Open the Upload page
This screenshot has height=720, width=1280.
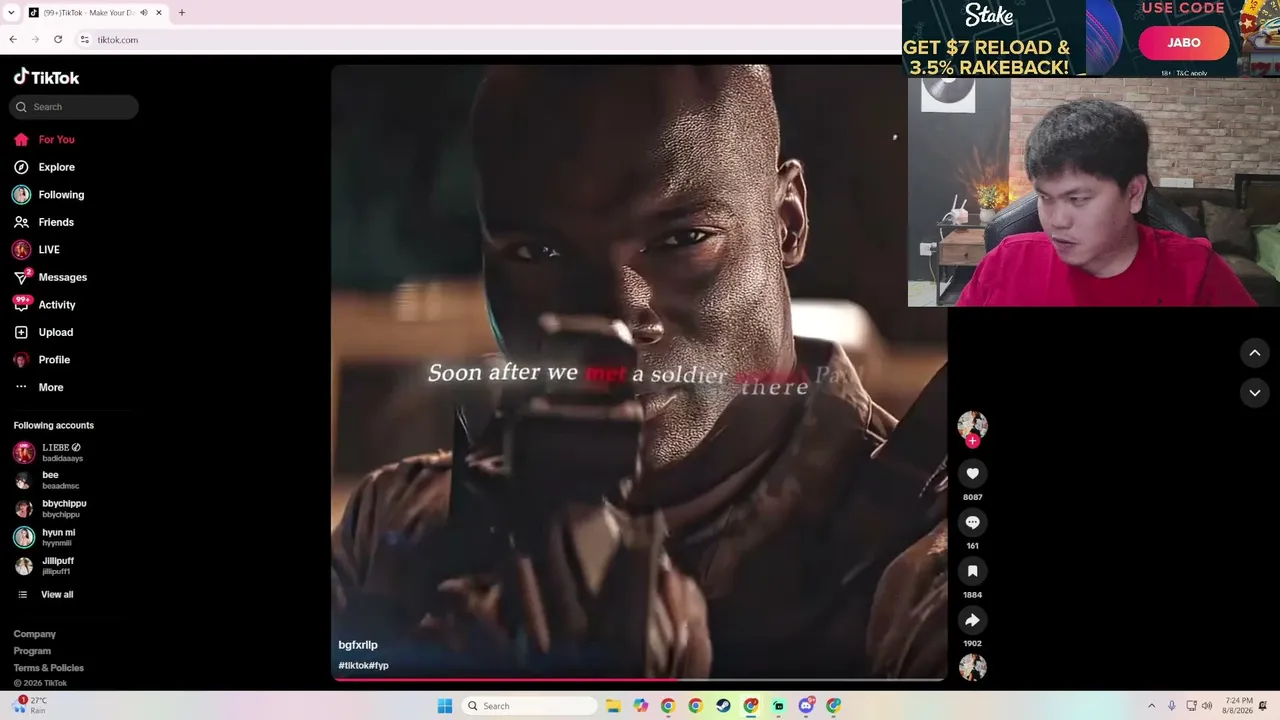click(x=43, y=332)
